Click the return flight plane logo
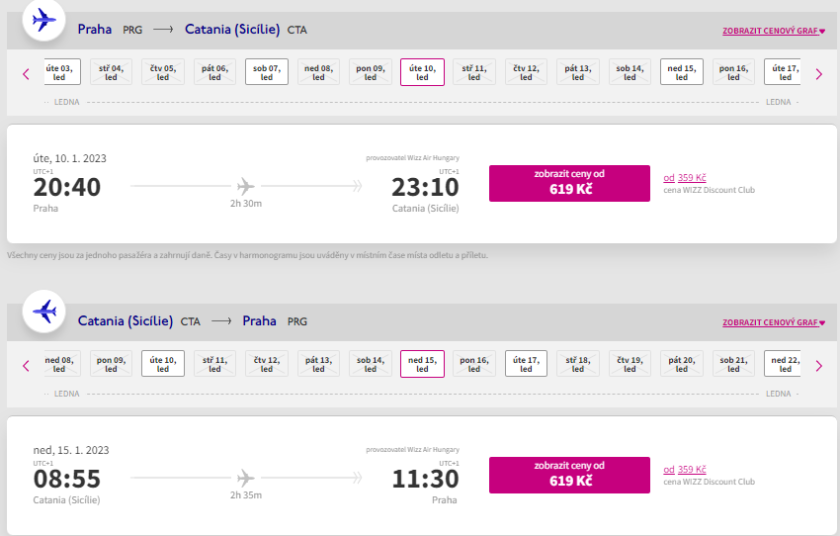The image size is (840, 536). (43, 312)
